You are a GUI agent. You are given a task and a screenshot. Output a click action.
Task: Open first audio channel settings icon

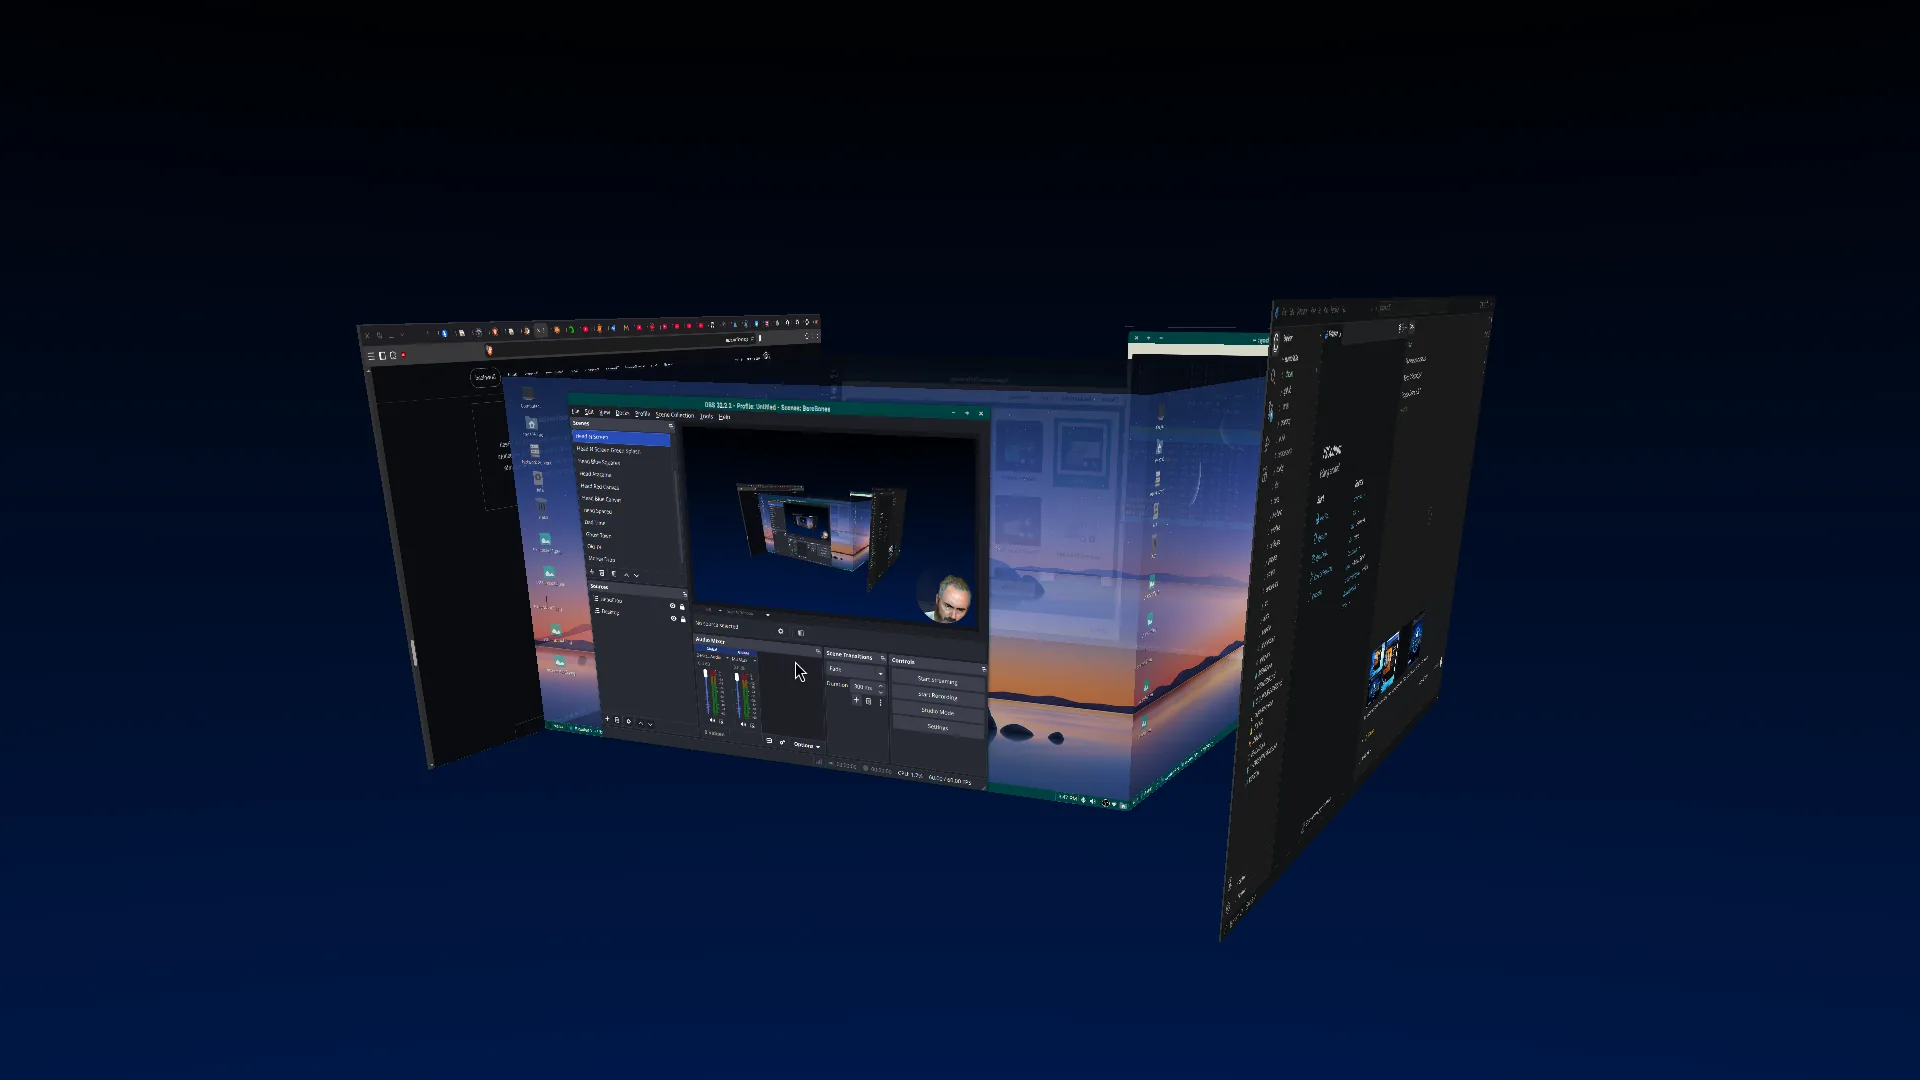[721, 721]
